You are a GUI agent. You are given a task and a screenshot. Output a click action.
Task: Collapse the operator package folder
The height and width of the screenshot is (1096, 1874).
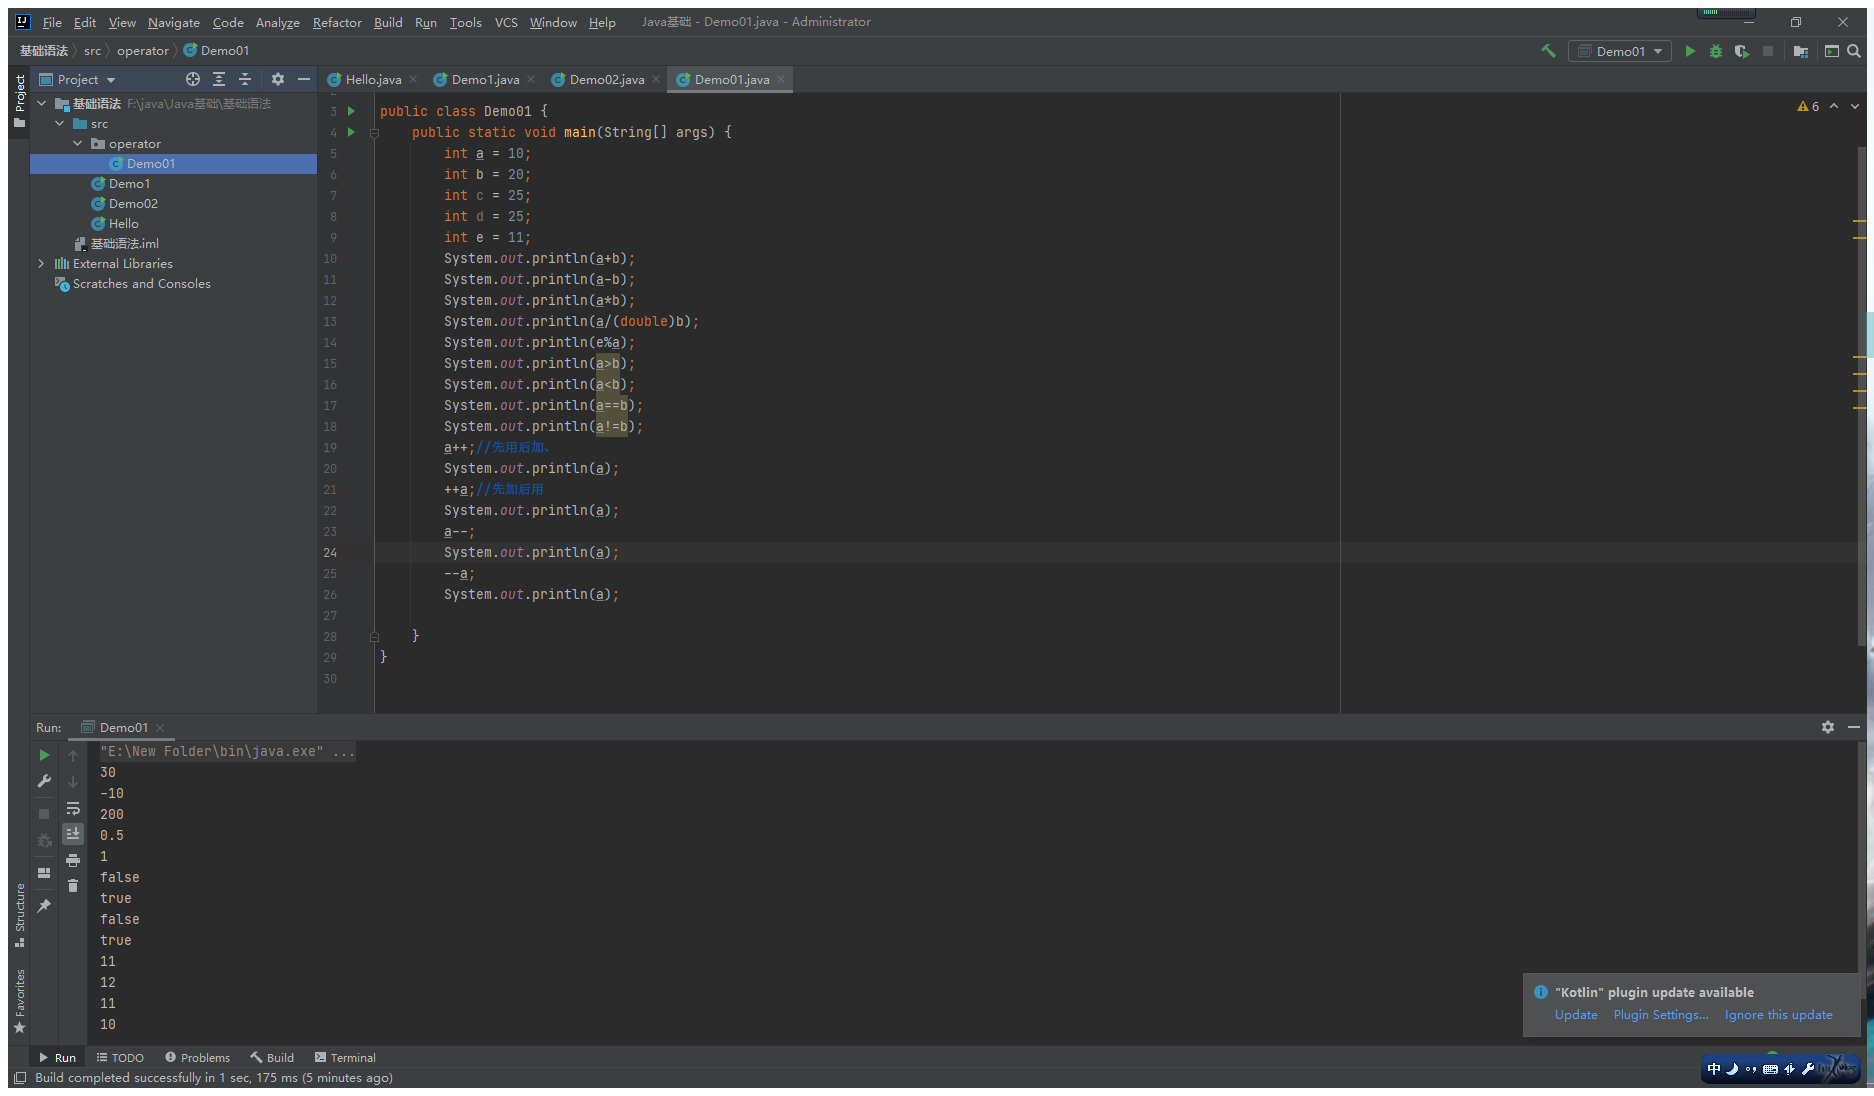pos(78,144)
